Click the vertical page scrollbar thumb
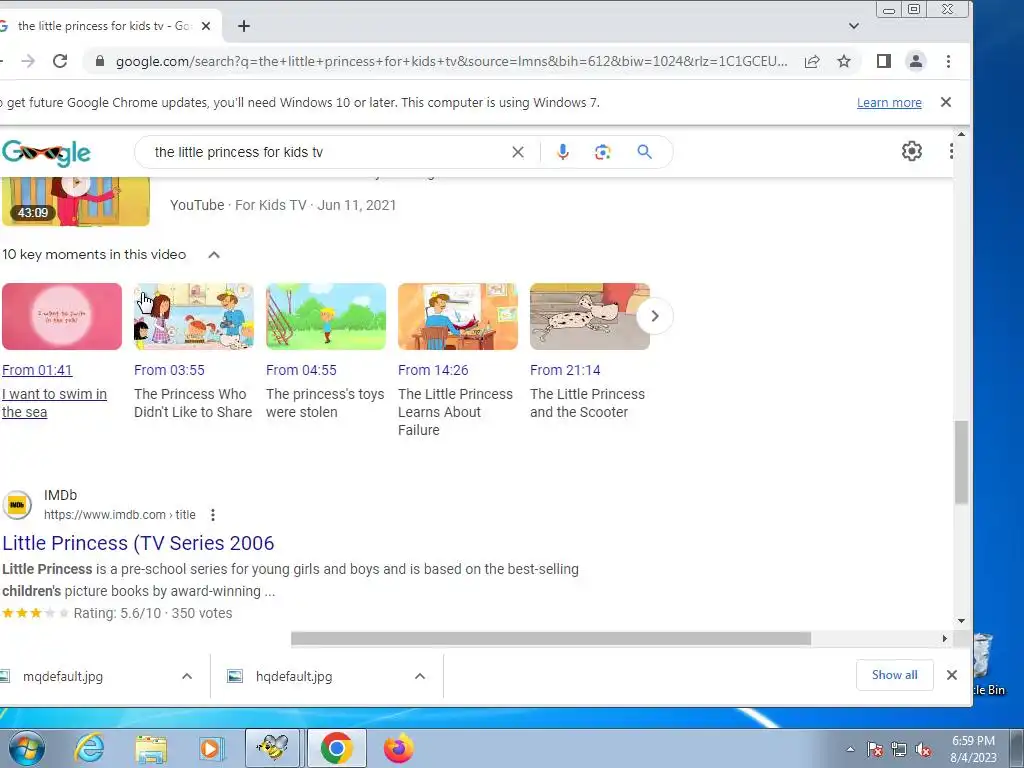 click(x=961, y=462)
